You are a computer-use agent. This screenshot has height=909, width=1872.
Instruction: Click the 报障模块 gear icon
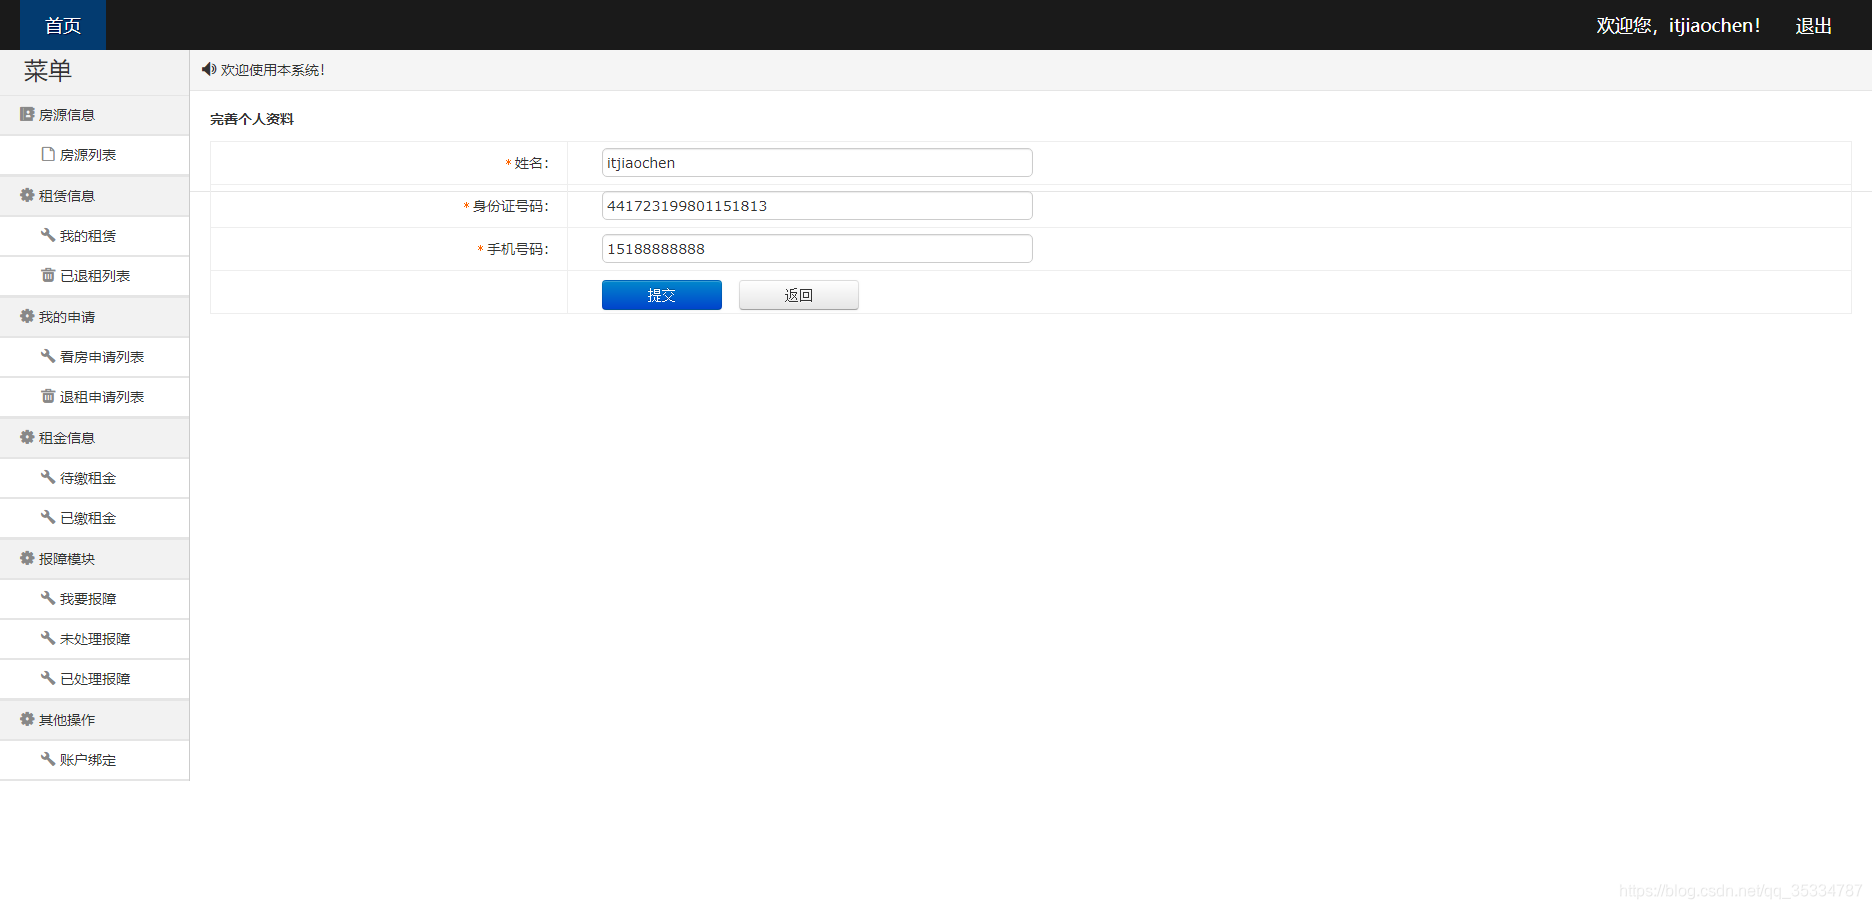click(27, 558)
